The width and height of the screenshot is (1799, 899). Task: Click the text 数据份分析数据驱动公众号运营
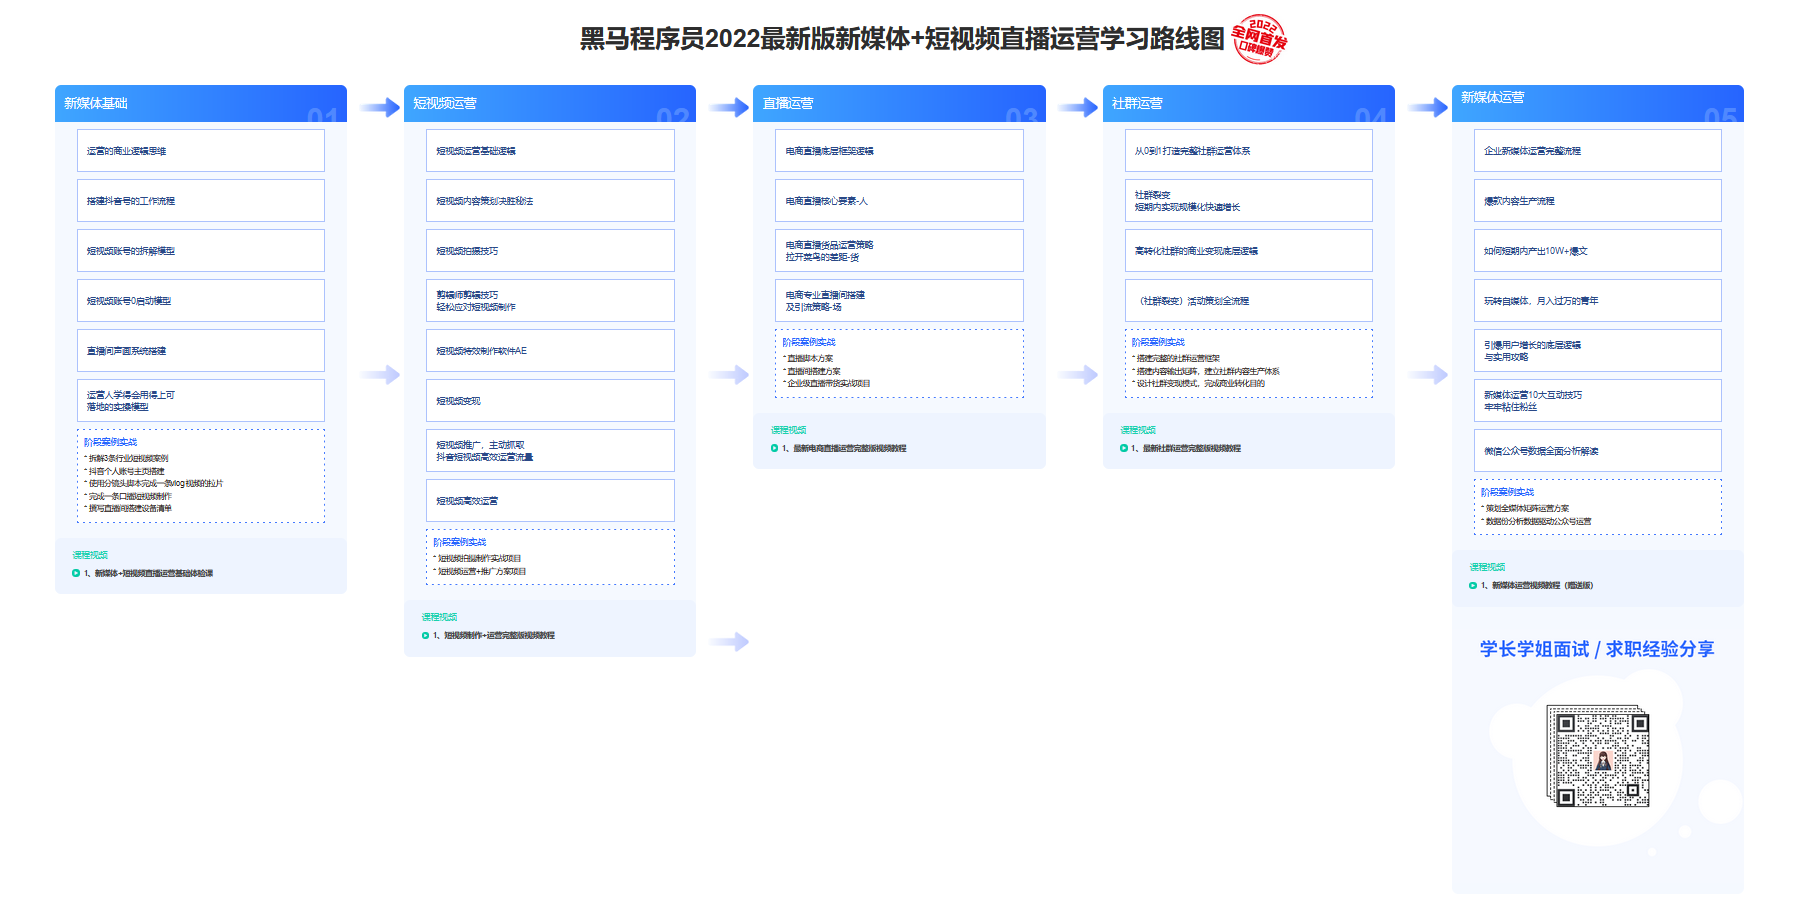click(1538, 521)
